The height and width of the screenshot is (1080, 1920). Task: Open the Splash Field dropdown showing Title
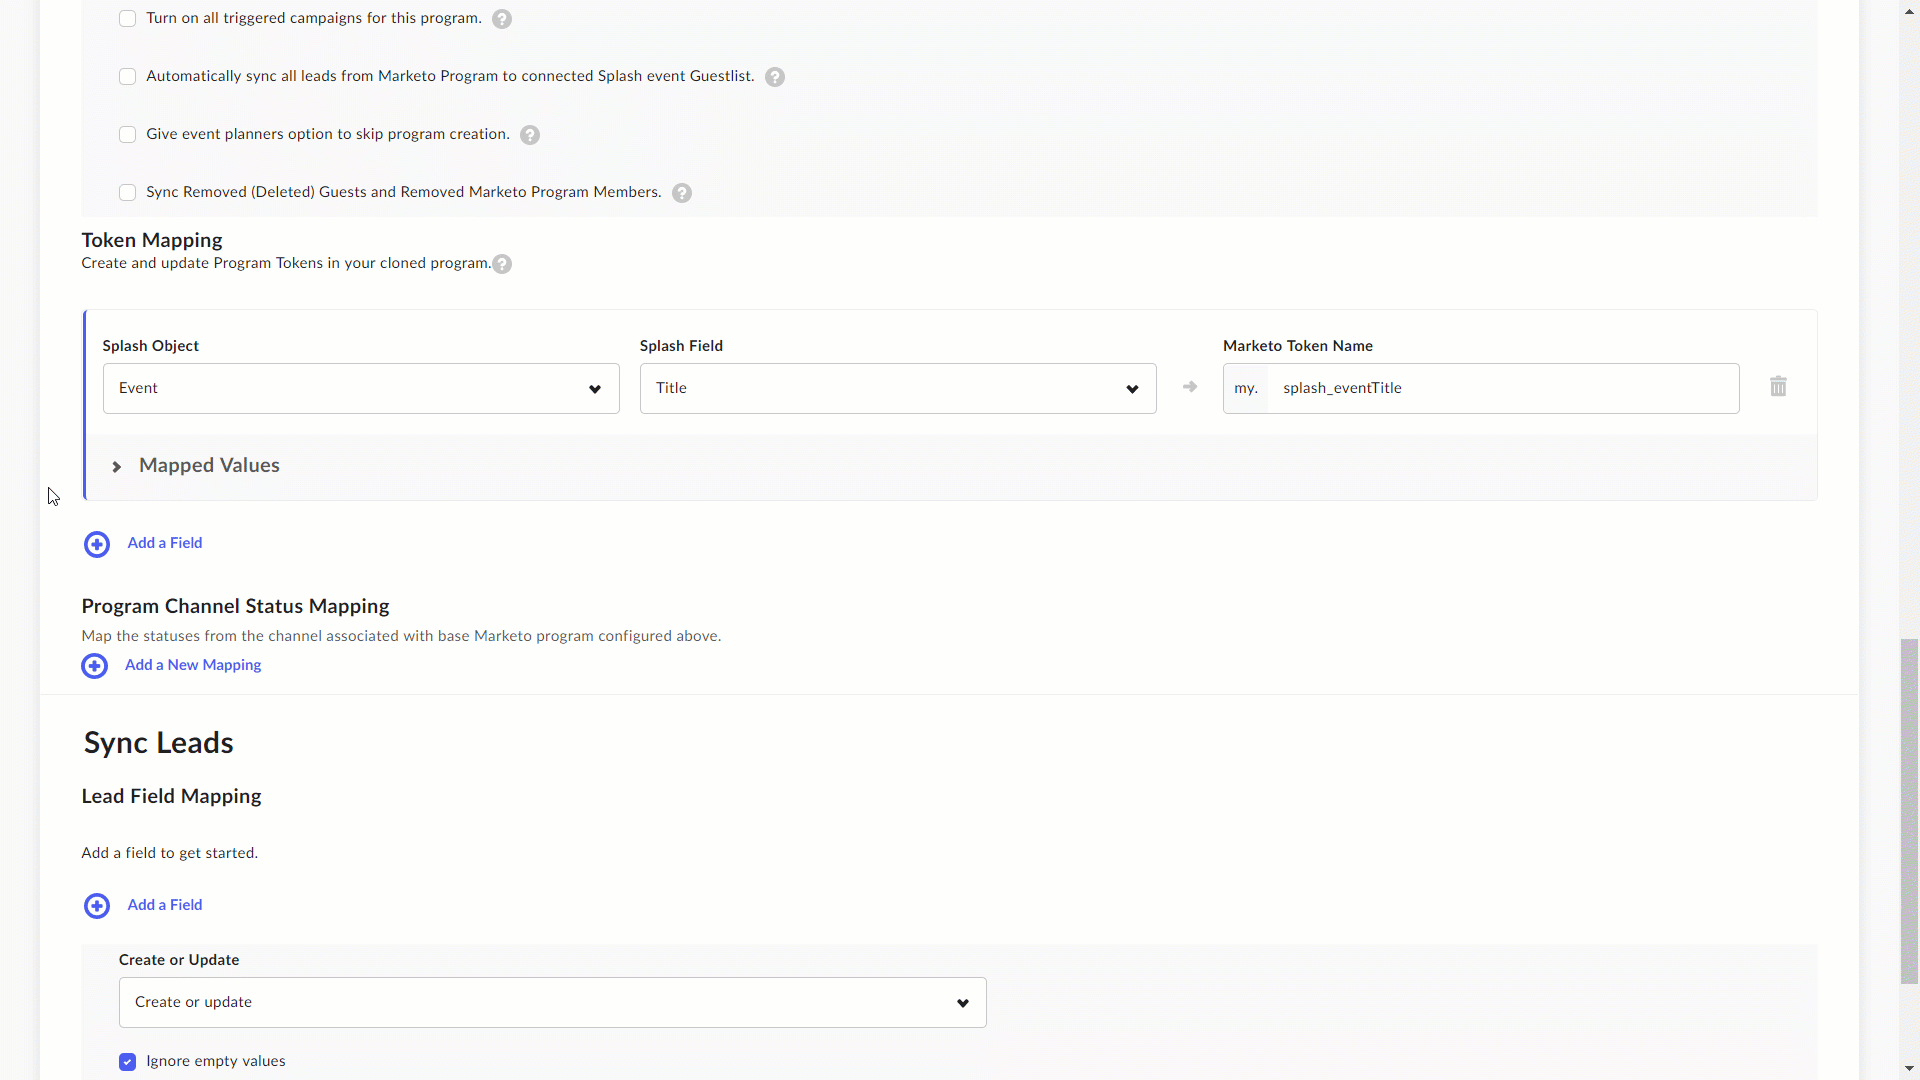click(898, 388)
